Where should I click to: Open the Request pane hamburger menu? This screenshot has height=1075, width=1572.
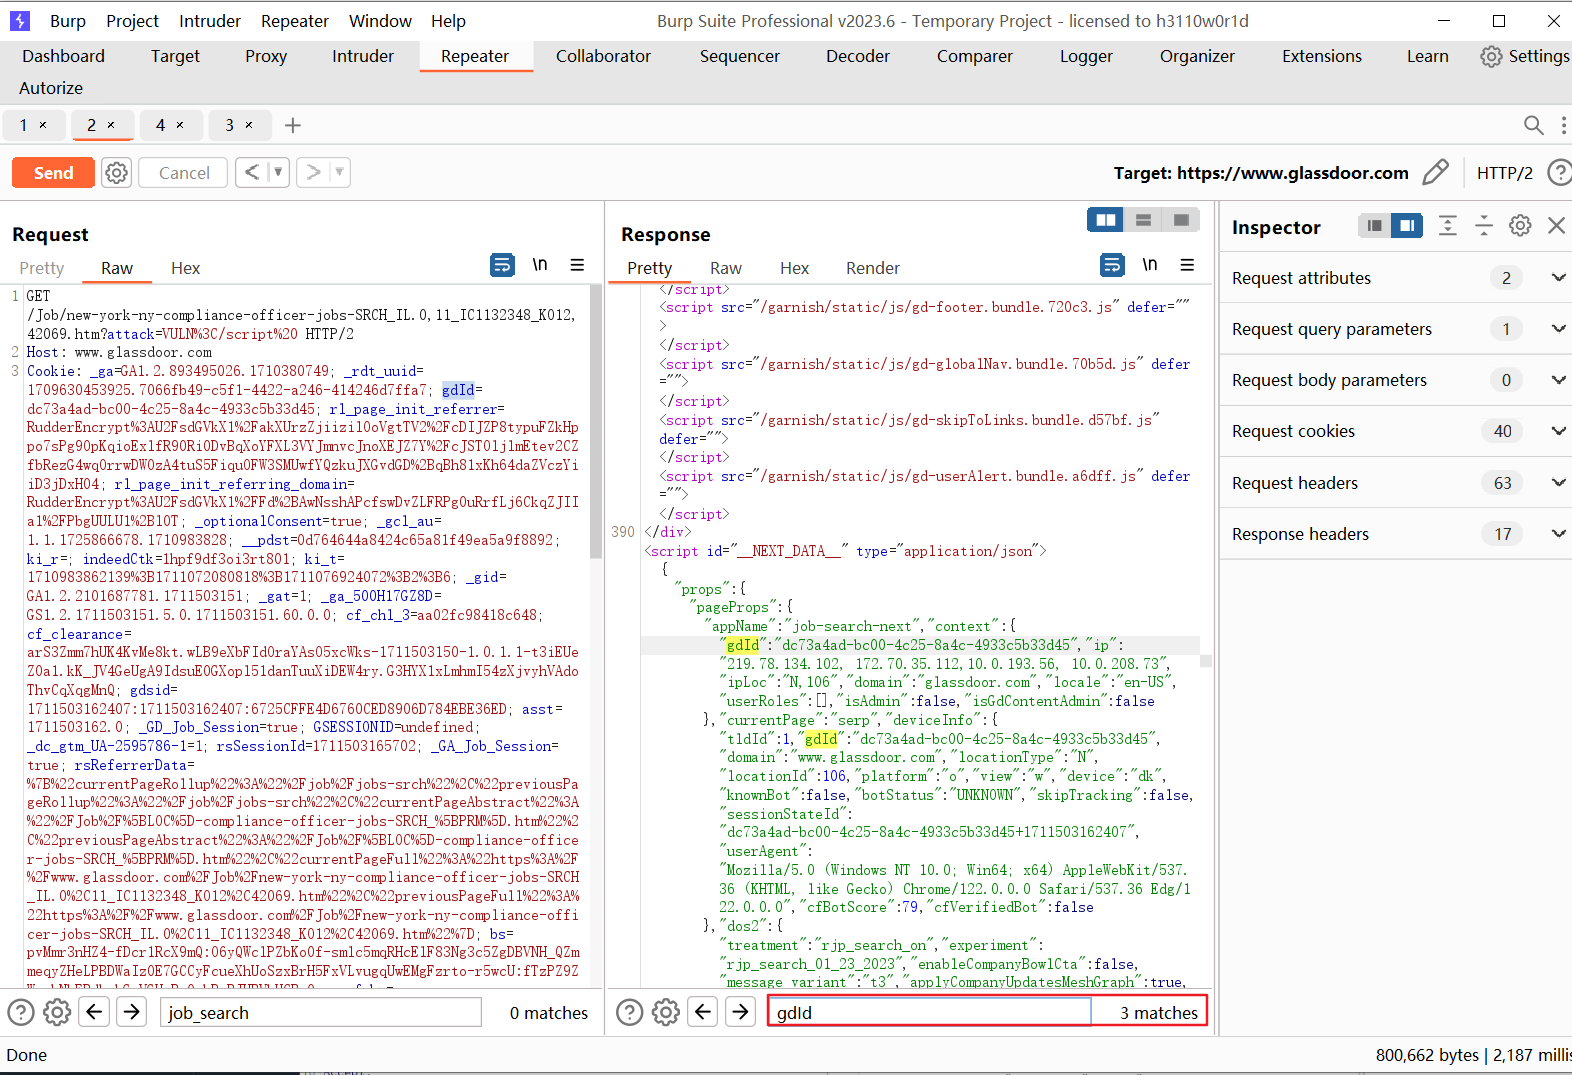(577, 265)
